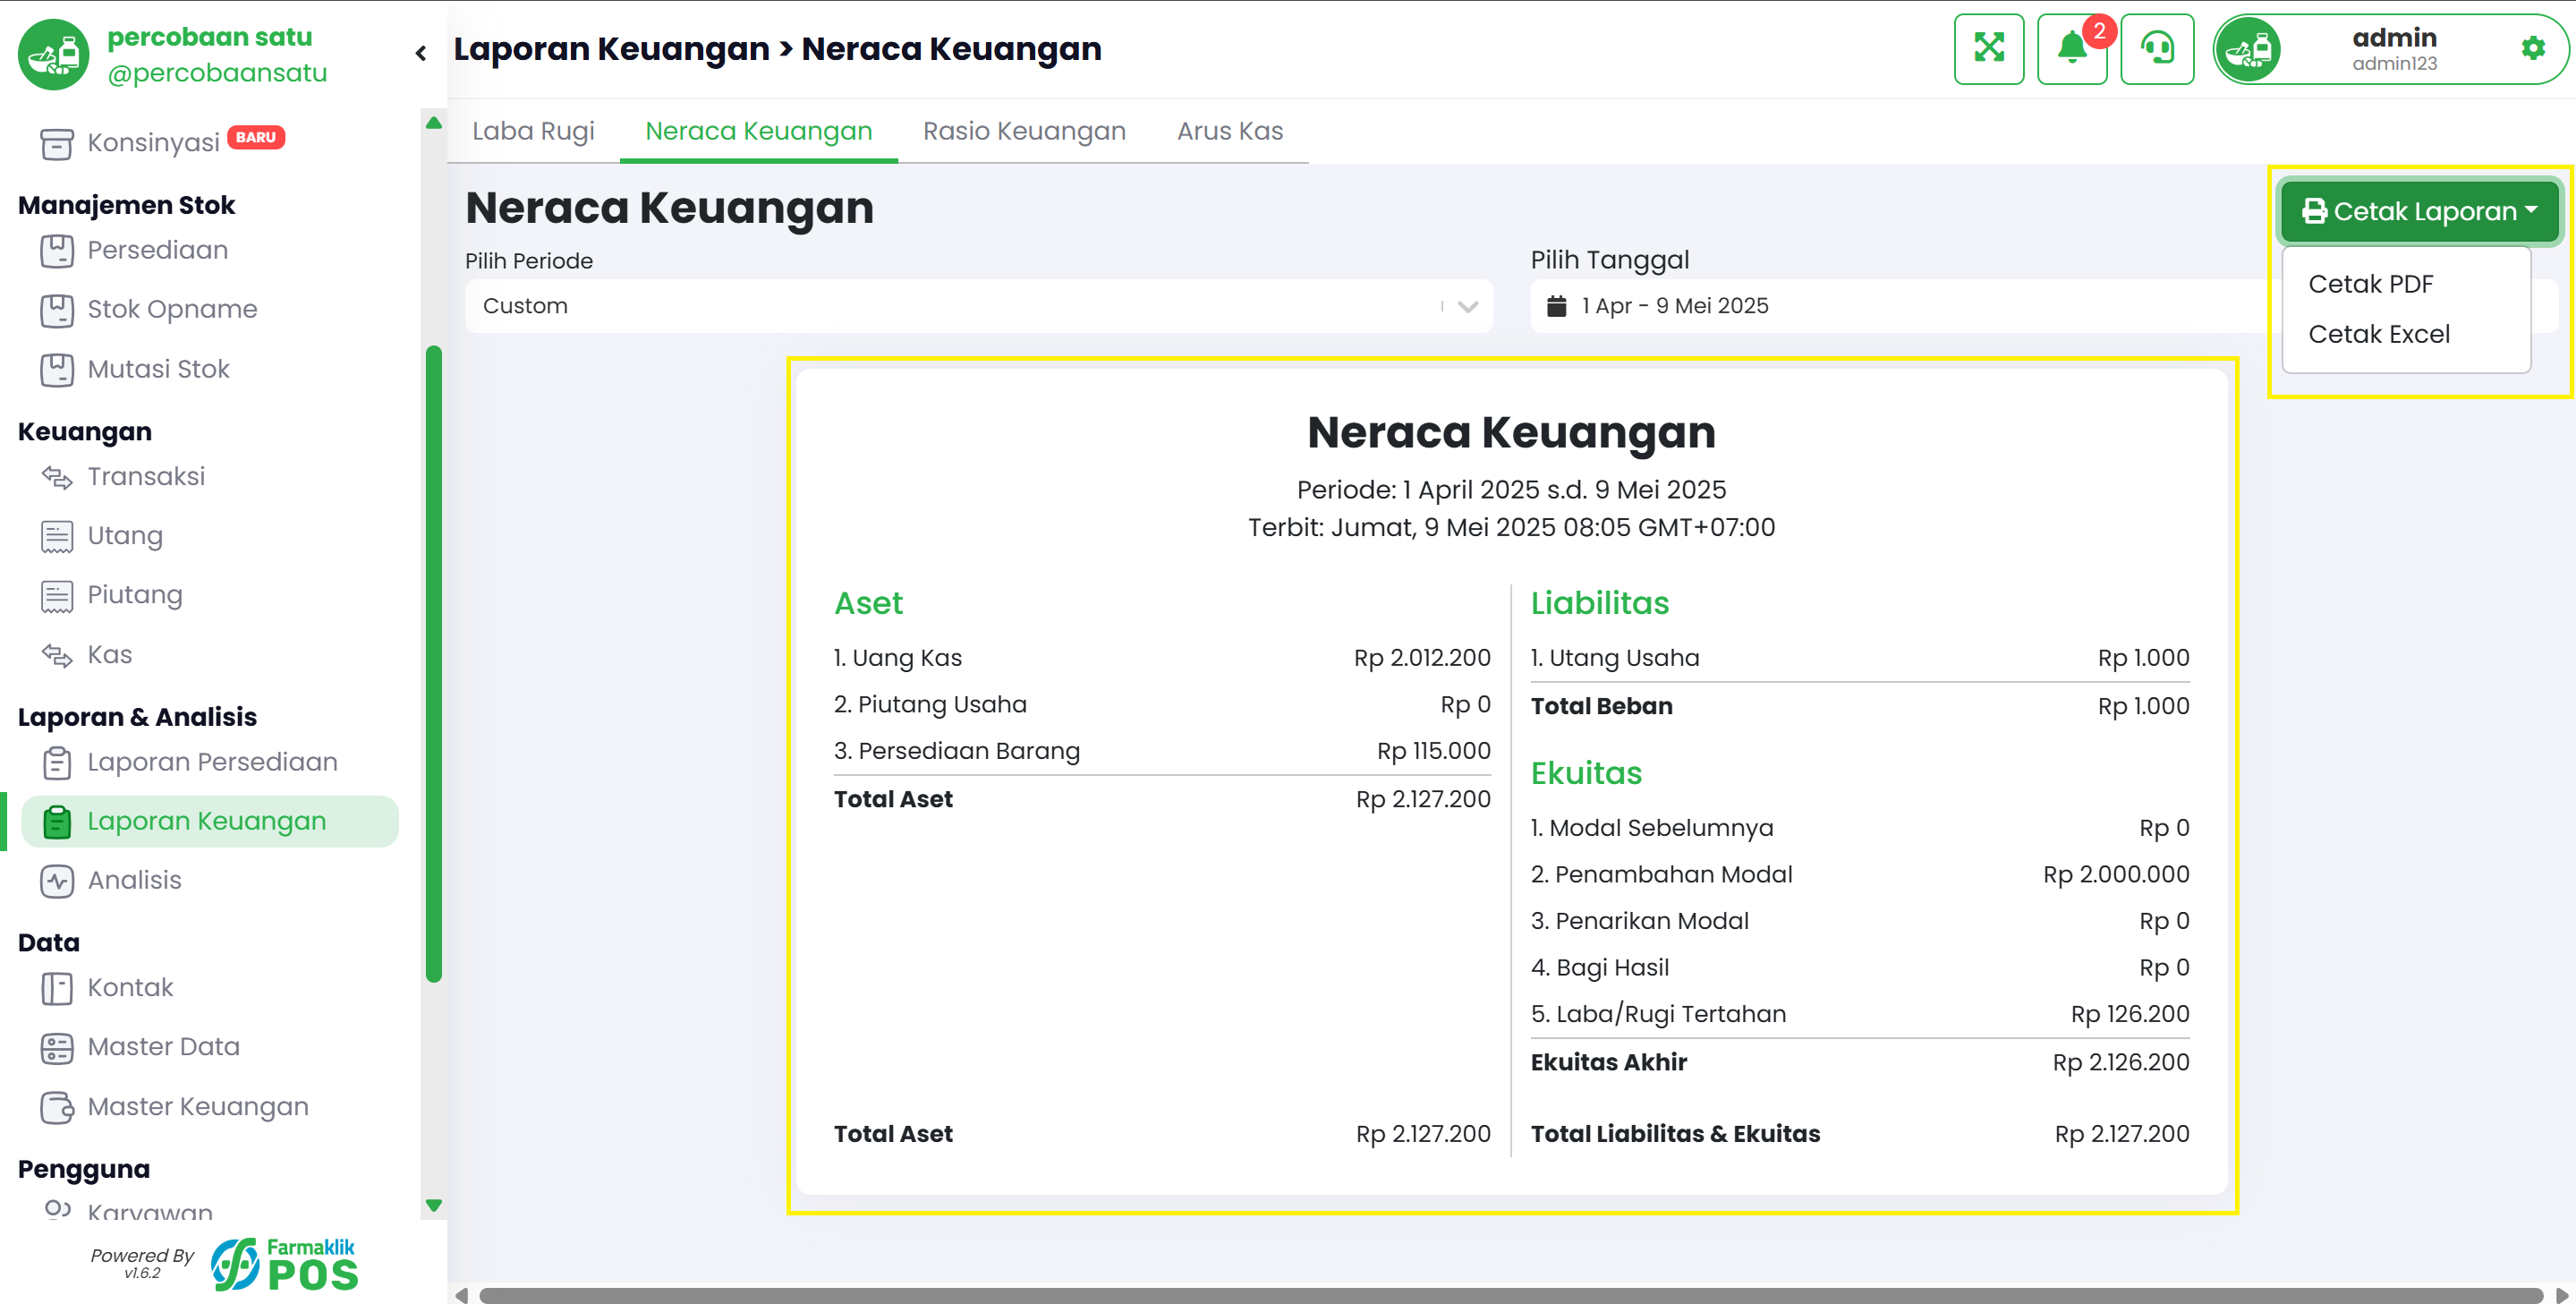Click the percobaan satu store logo
The height and width of the screenshot is (1304, 2576).
[53, 54]
